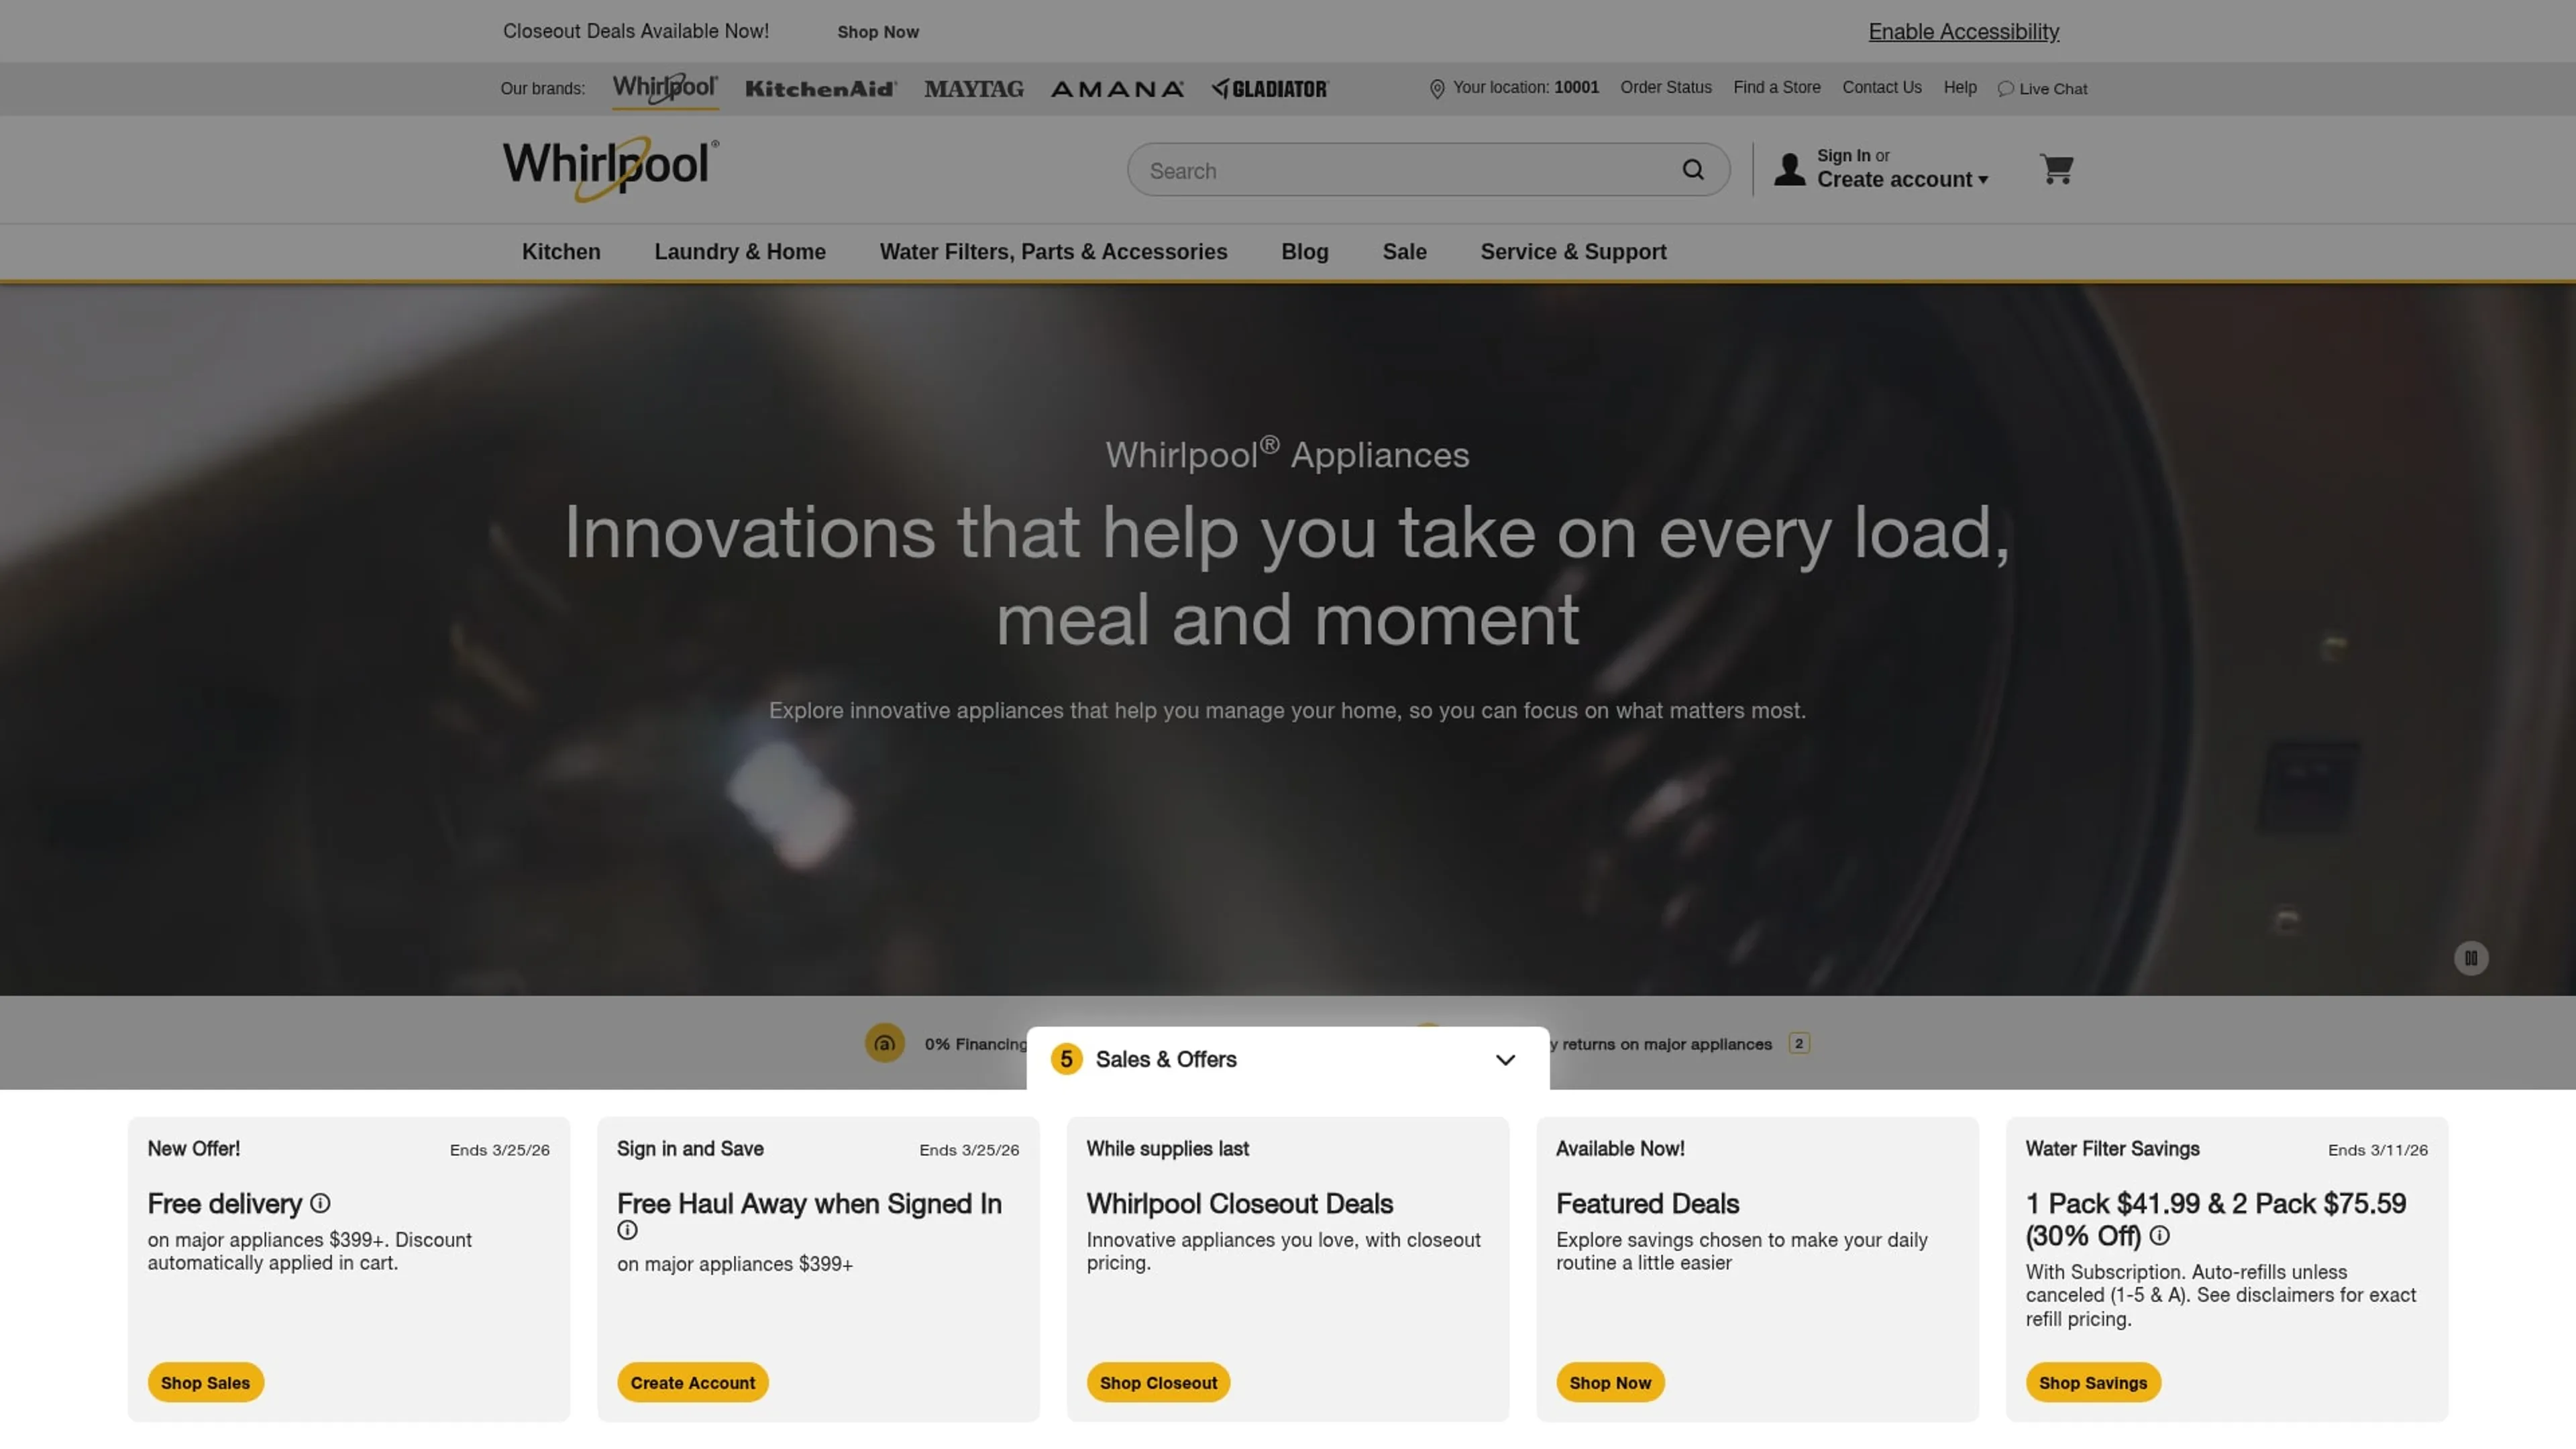This screenshot has width=2576, height=1449.
Task: Click Shop Now in top banner
Action: (x=877, y=32)
